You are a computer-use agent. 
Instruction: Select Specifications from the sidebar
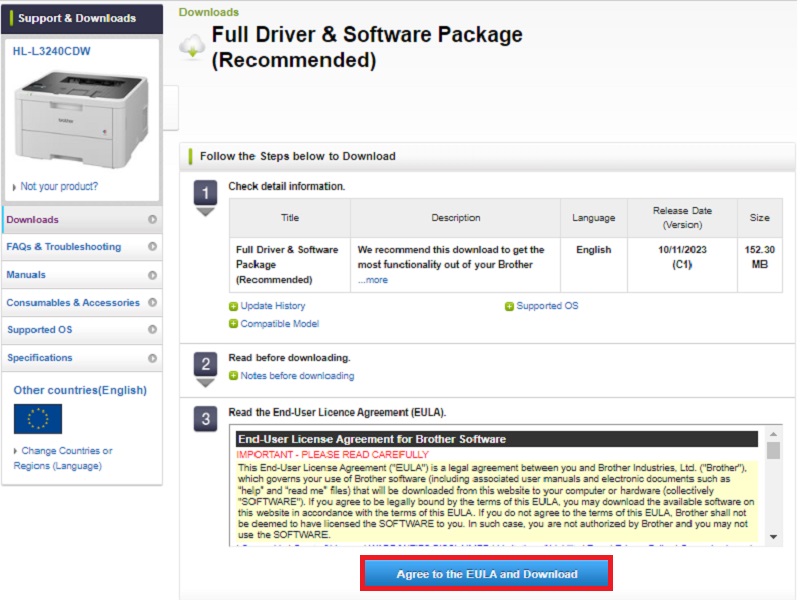click(x=40, y=358)
